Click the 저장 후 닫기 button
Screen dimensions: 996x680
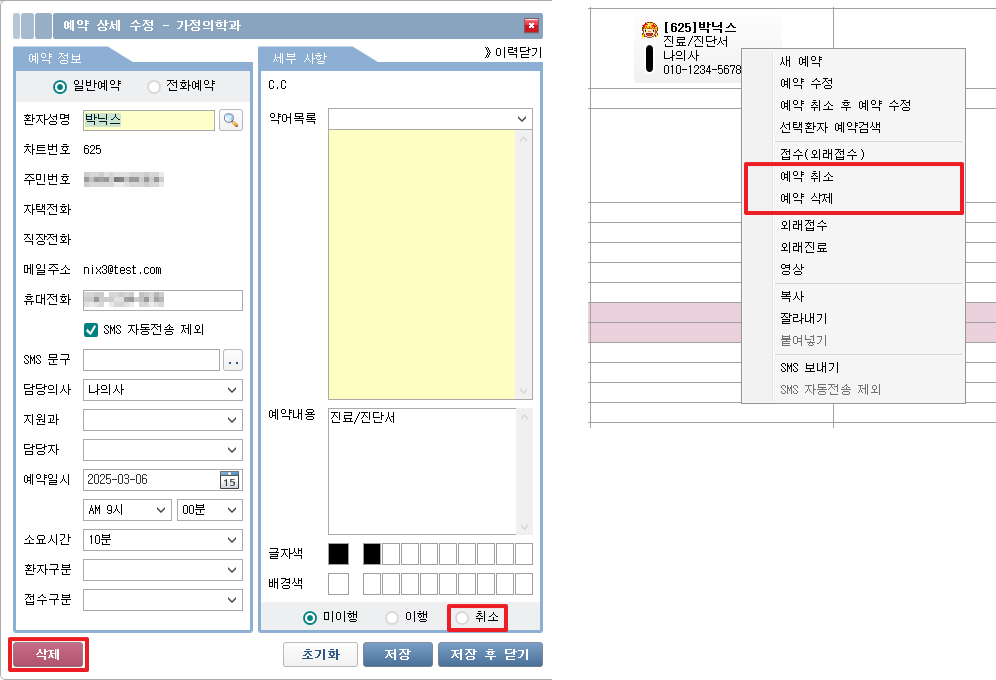coord(490,655)
